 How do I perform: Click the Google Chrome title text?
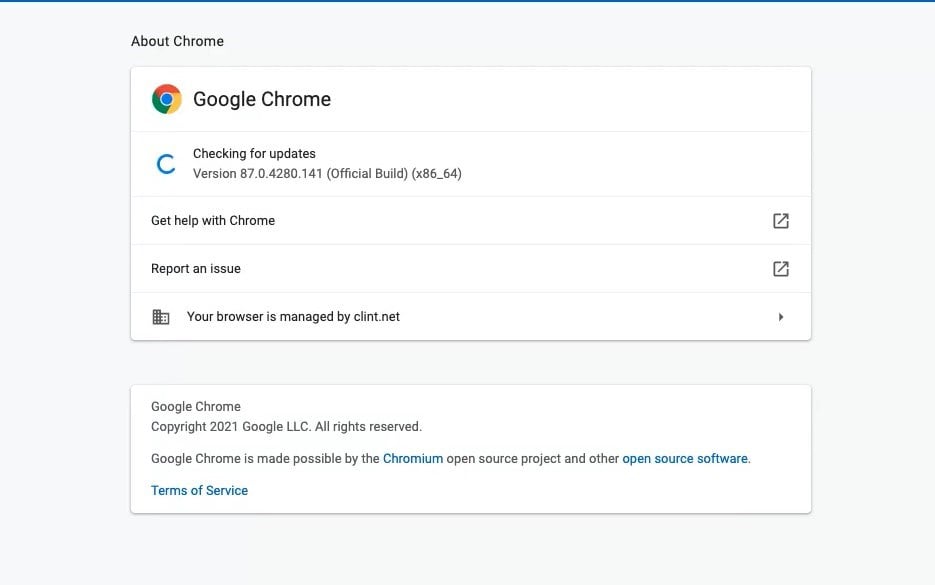tap(262, 99)
